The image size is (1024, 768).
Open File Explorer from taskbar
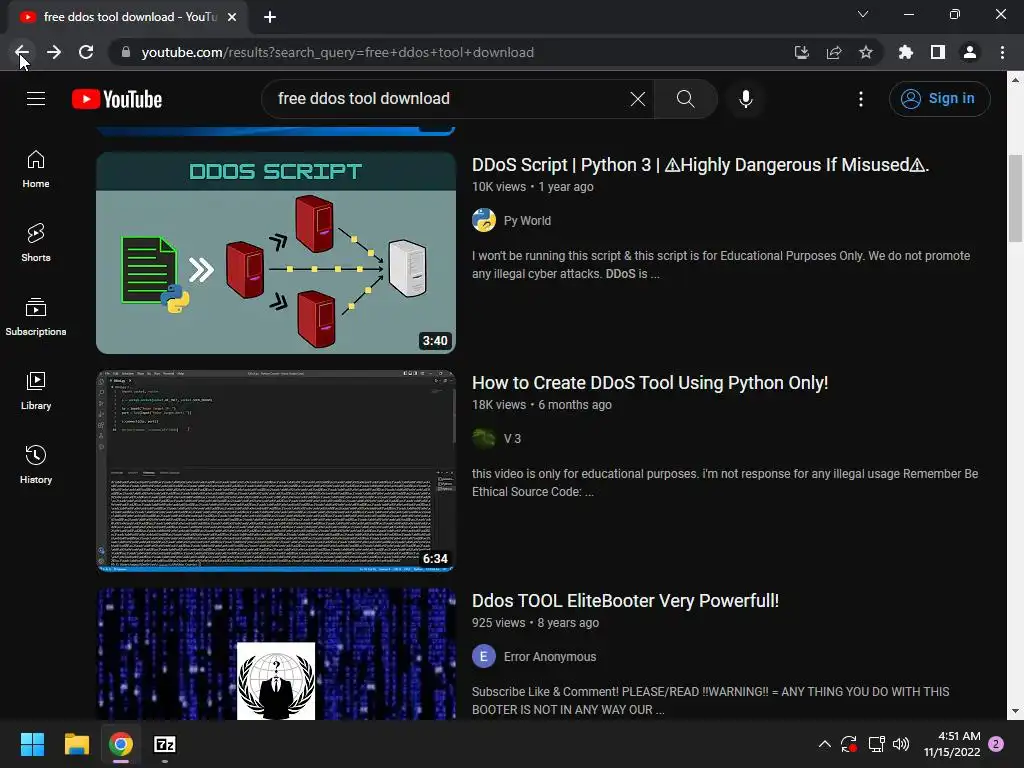tap(76, 744)
